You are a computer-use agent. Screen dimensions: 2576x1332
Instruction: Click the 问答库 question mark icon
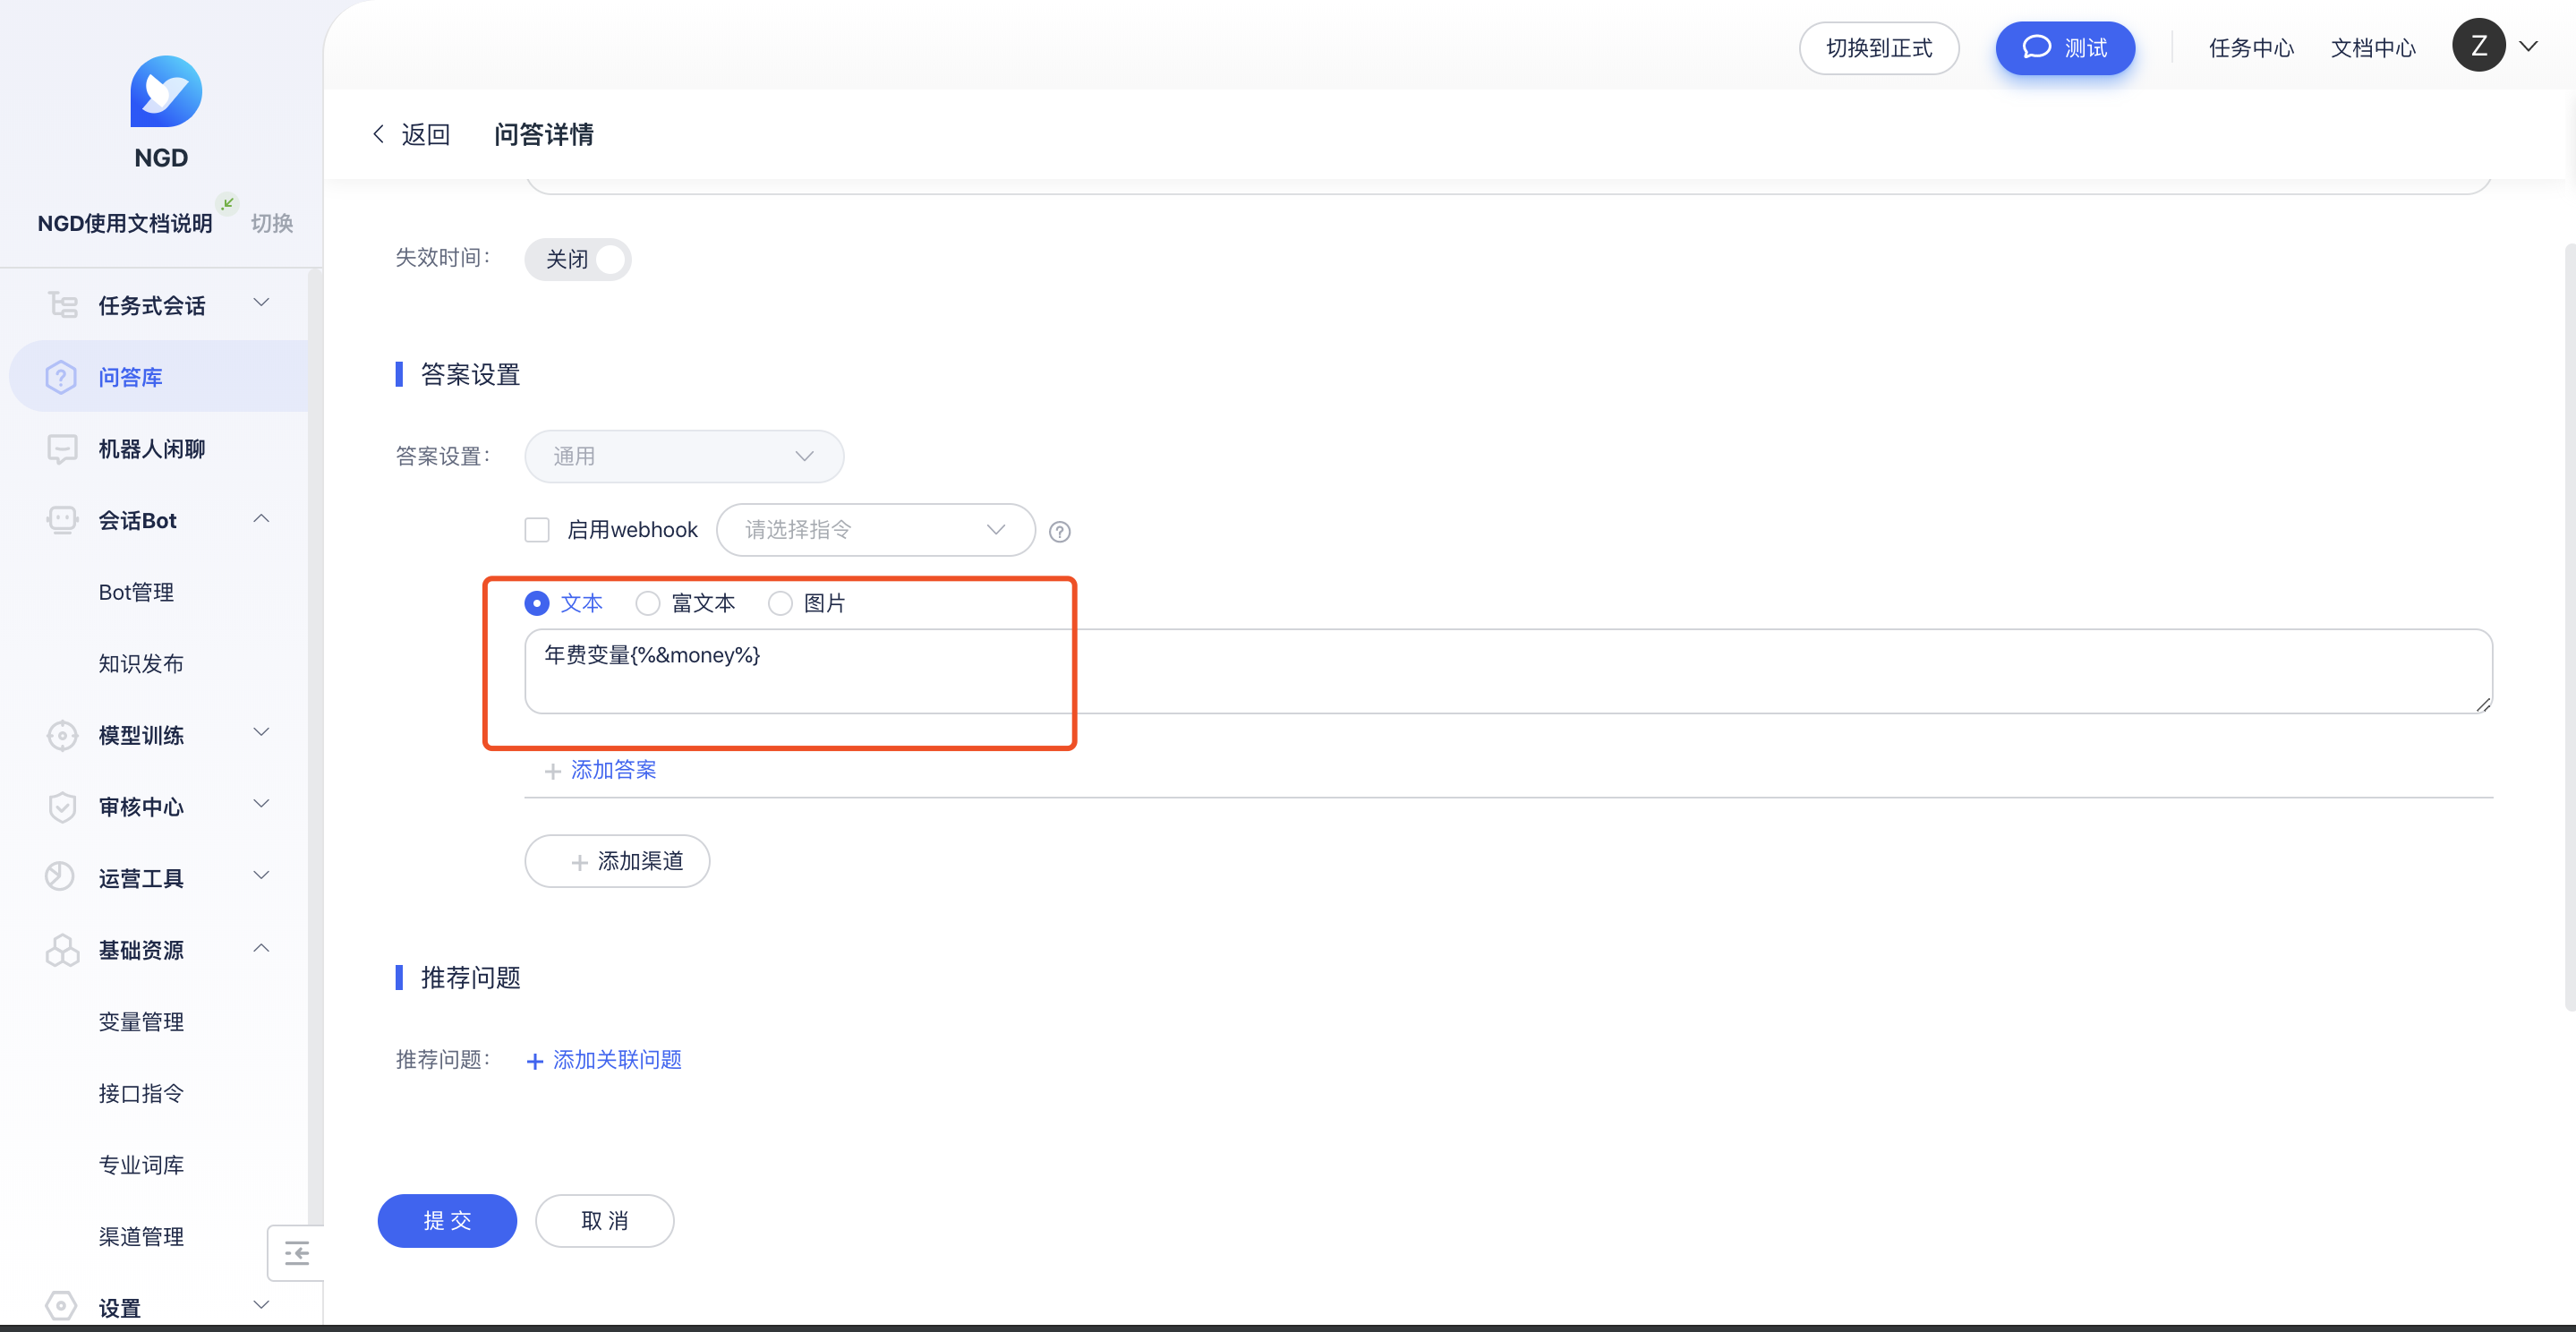(61, 377)
